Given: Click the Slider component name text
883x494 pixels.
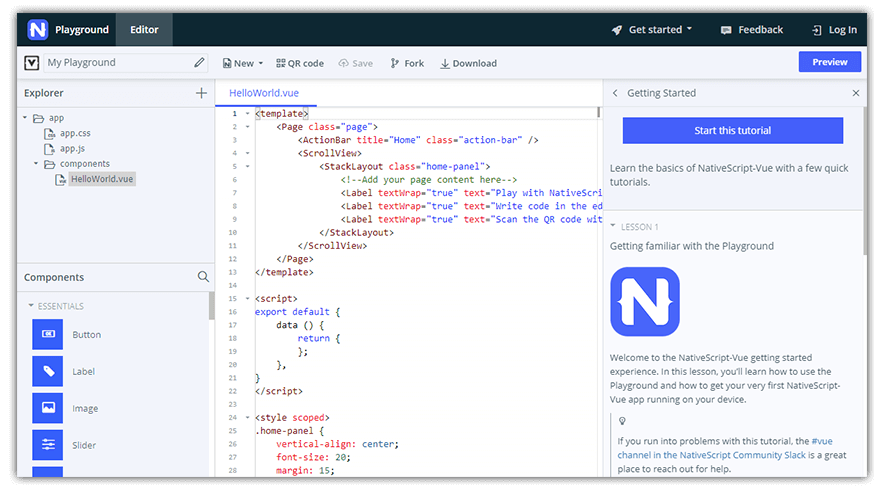Looking at the screenshot, I should (x=84, y=446).
